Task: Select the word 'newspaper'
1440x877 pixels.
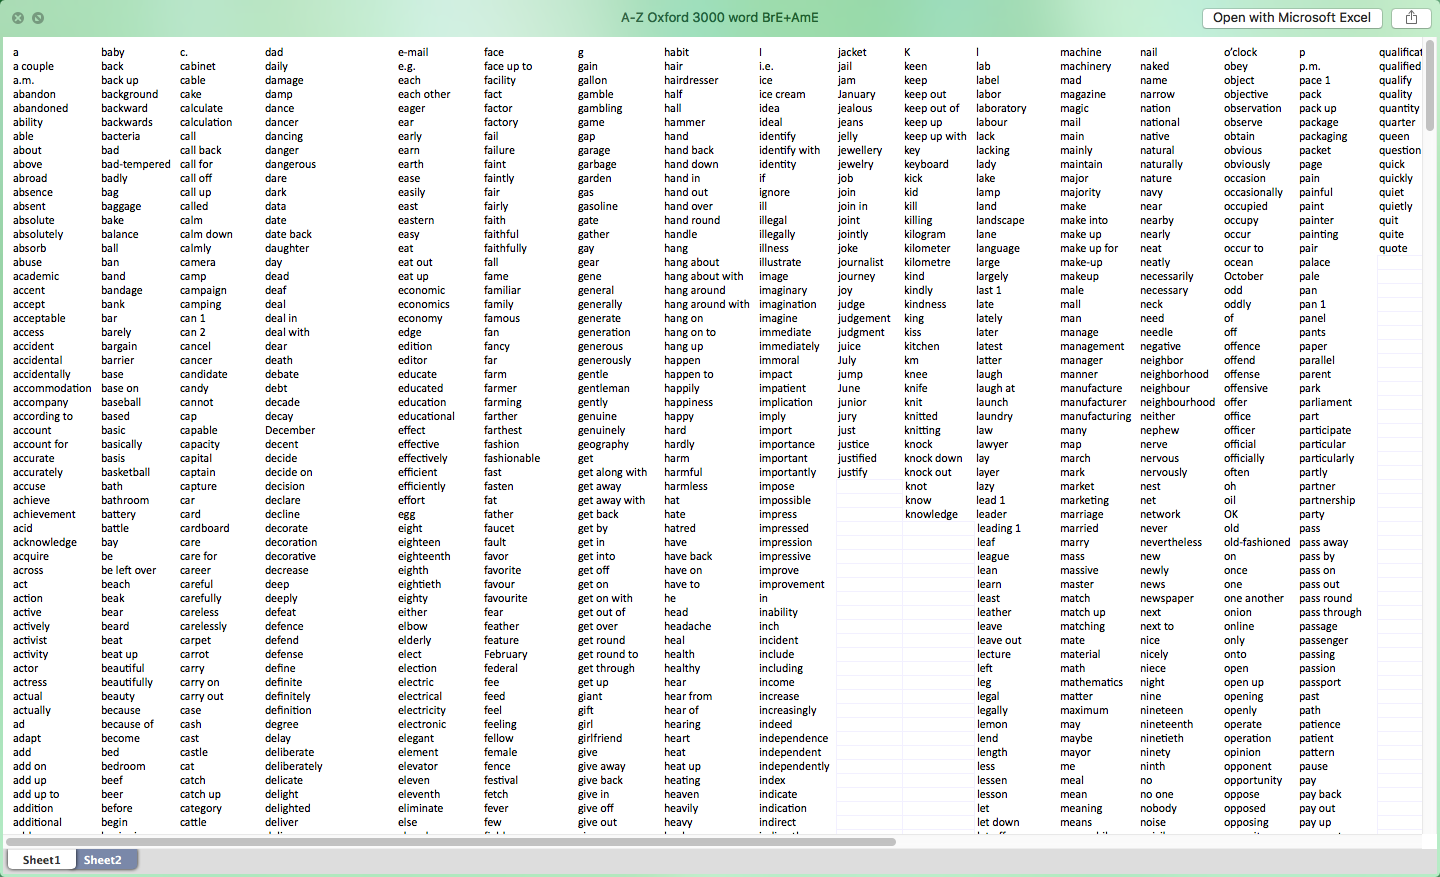Action: click(1166, 598)
